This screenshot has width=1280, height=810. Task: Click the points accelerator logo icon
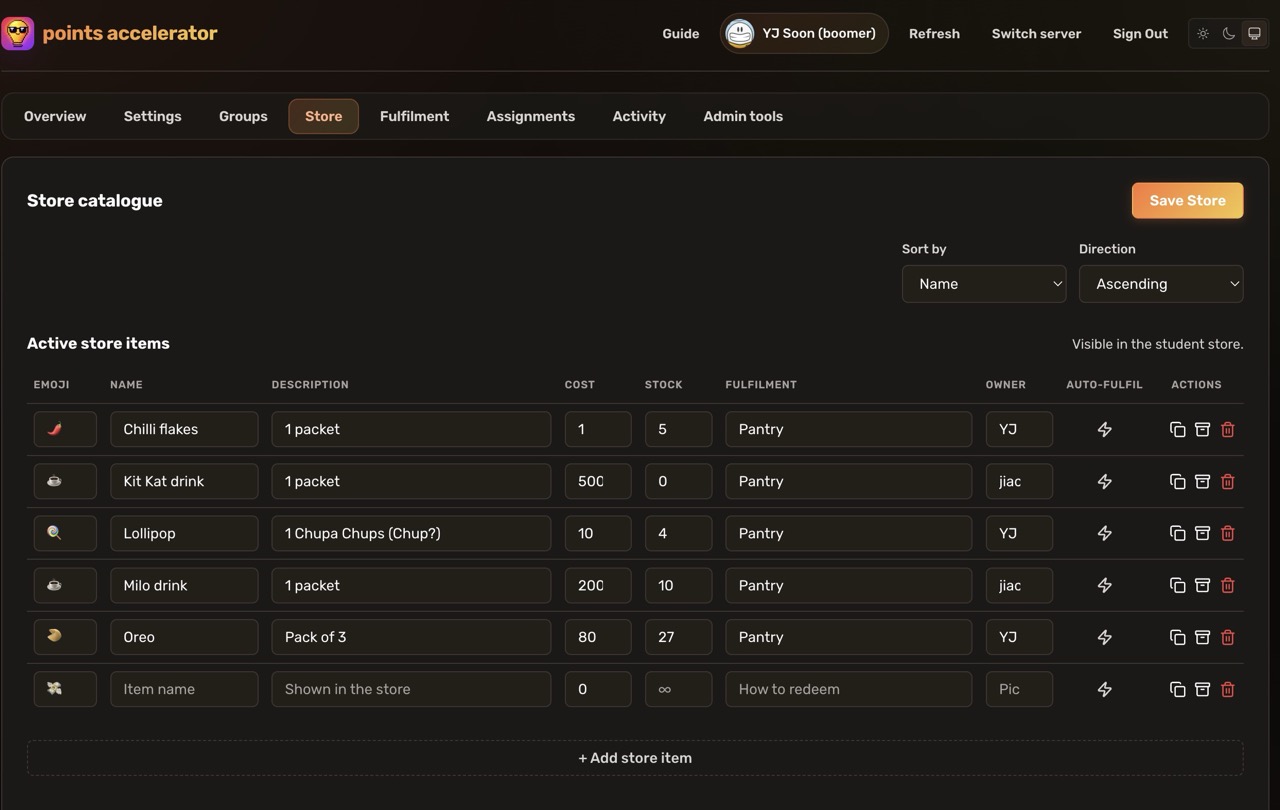(18, 34)
